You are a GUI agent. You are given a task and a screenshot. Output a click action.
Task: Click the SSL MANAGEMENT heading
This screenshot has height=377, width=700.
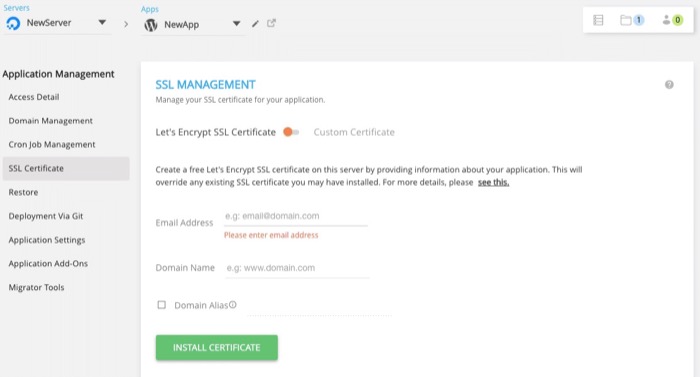click(x=205, y=84)
